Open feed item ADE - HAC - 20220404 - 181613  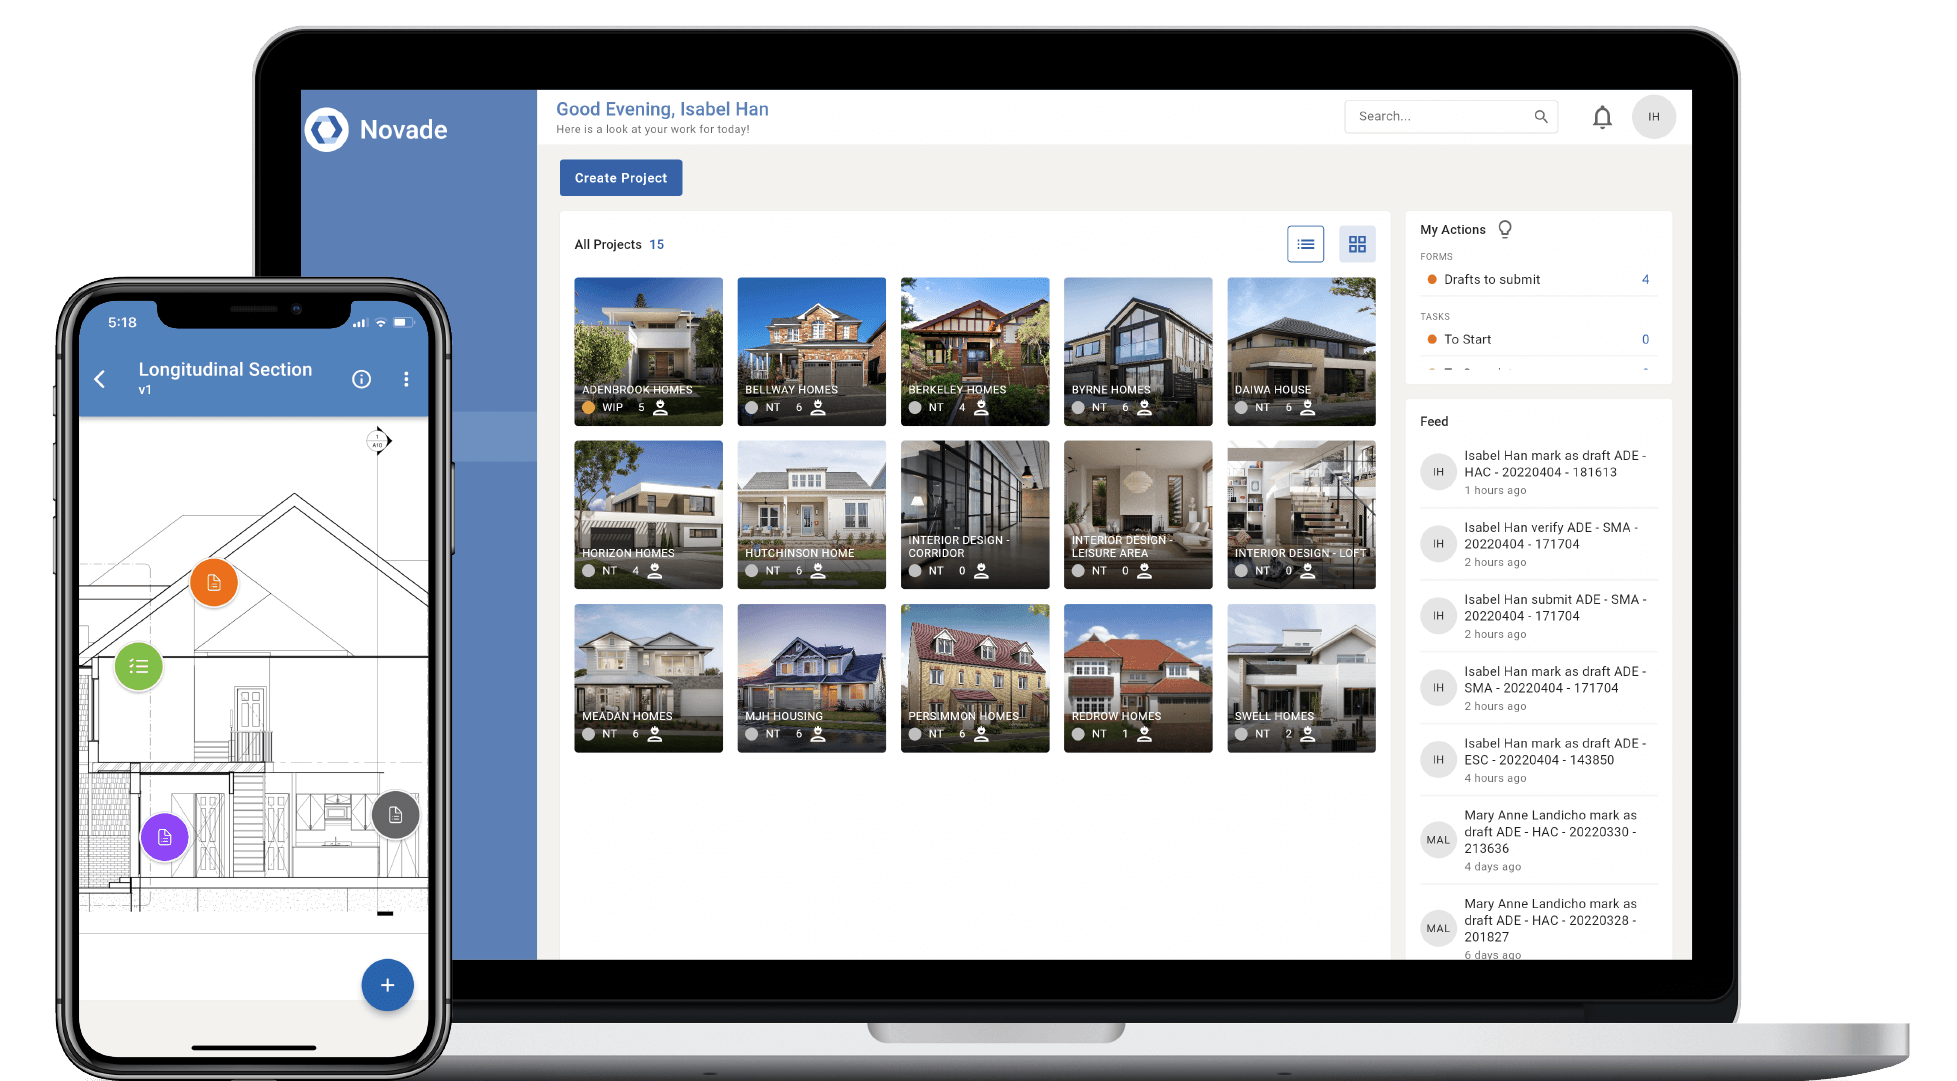(x=1538, y=472)
